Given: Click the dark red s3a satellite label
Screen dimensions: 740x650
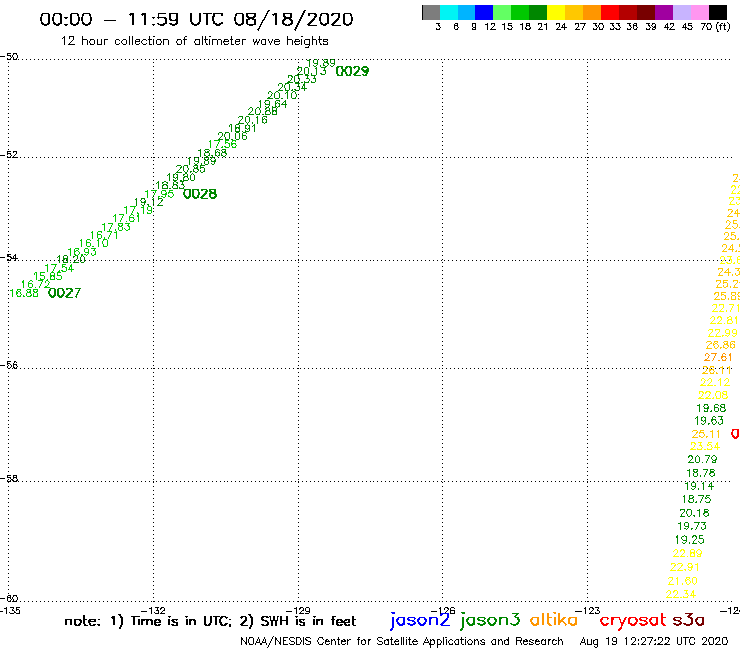Looking at the screenshot, I should (689, 620).
